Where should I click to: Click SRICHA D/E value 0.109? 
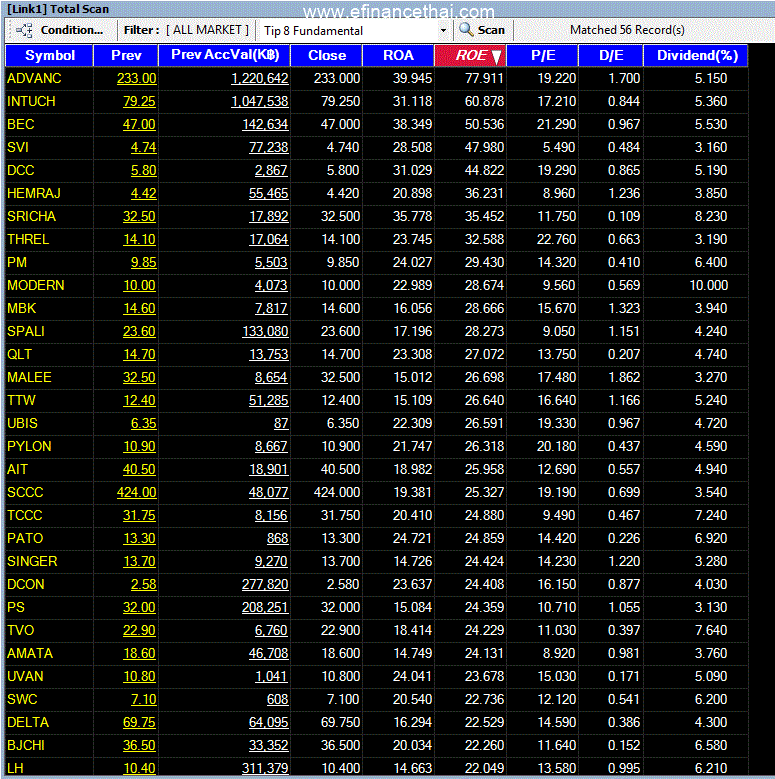point(624,217)
